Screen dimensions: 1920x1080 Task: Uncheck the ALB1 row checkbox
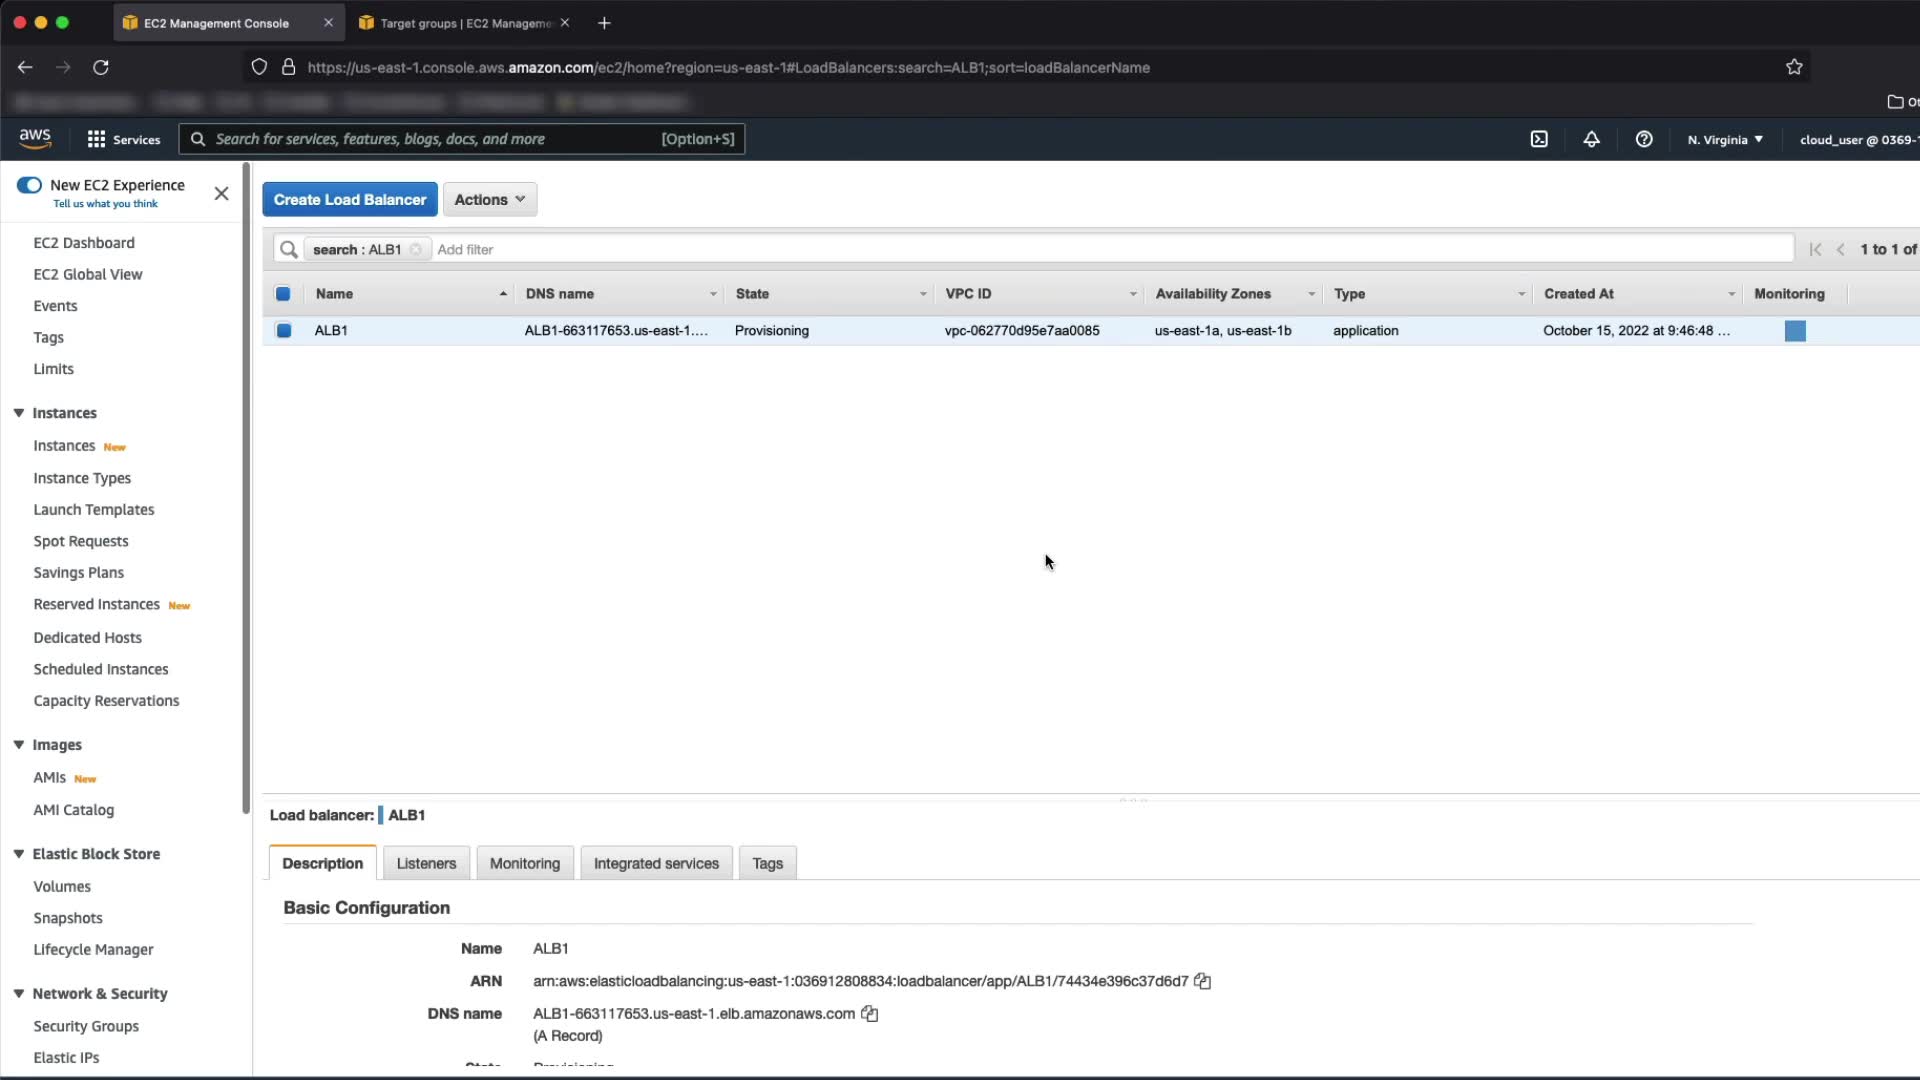click(284, 331)
